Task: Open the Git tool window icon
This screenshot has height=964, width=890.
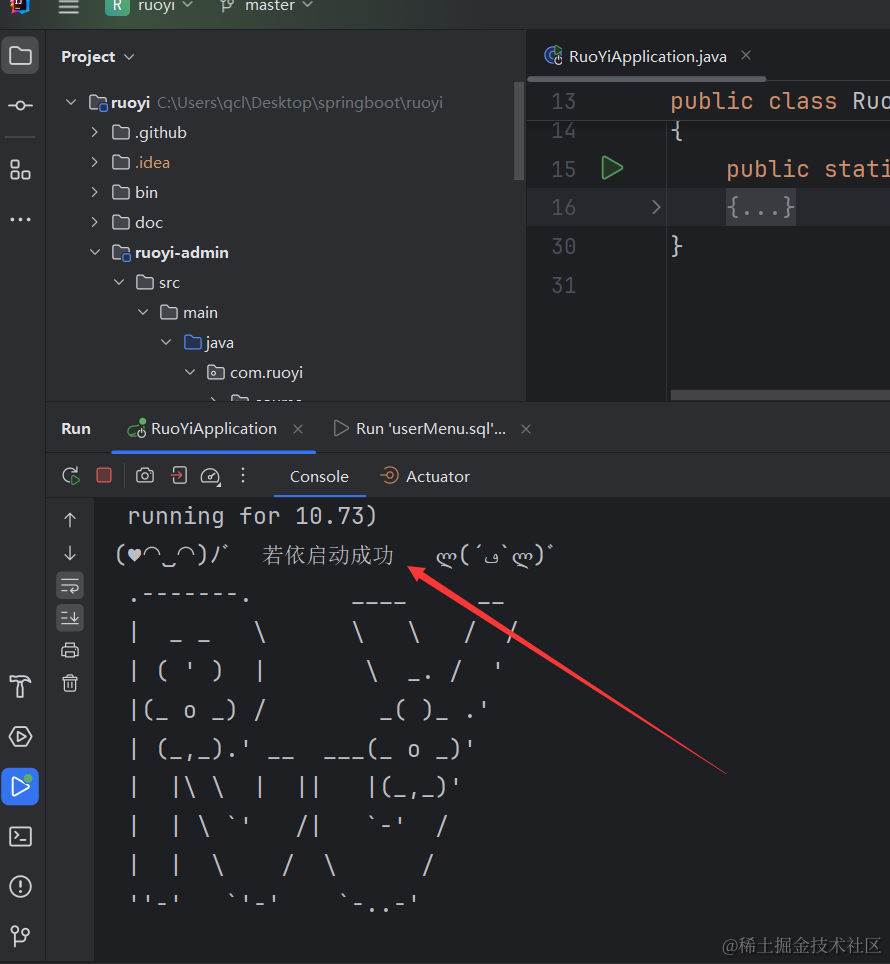Action: point(21,936)
